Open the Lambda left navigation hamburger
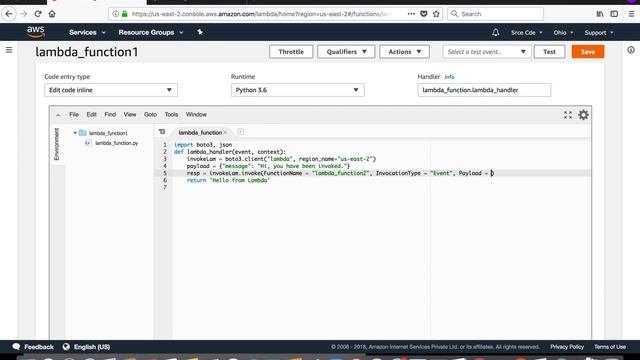Image resolution: width=640 pixels, height=360 pixels. tap(9, 50)
